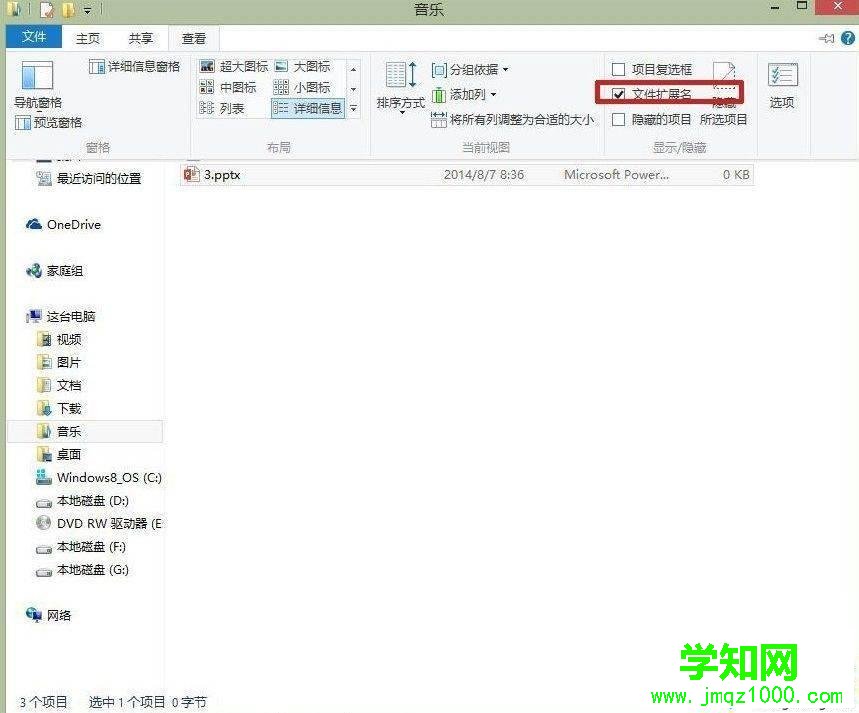Open the 桌面 folder in sidebar
Image resolution: width=859 pixels, height=713 pixels.
tap(59, 454)
